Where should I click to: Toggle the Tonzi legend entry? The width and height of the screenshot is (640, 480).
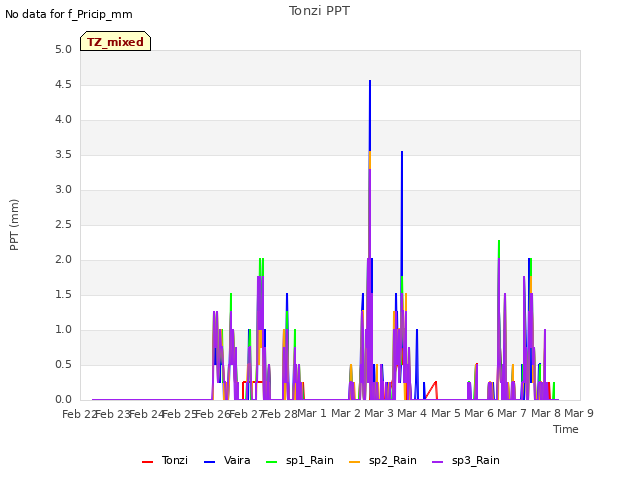click(x=164, y=460)
